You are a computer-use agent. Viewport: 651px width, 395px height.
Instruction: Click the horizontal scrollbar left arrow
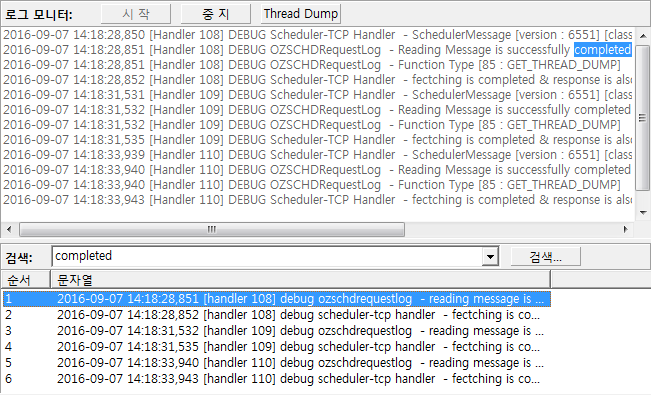tap(9, 229)
